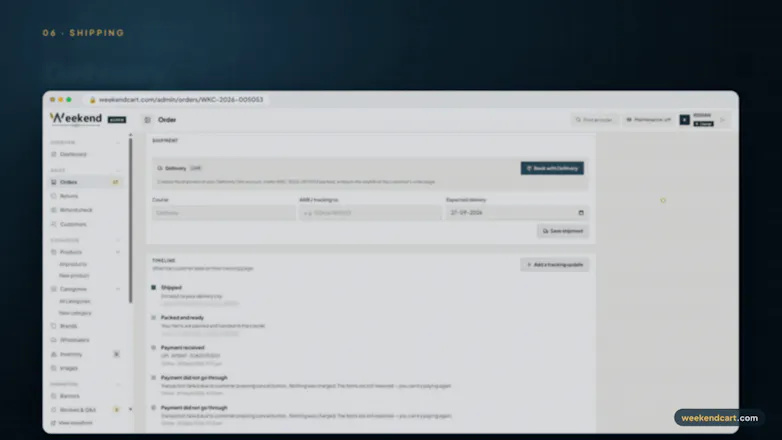The height and width of the screenshot is (440, 782).
Task: Collapse the Products submenu chevron
Action: (118, 252)
